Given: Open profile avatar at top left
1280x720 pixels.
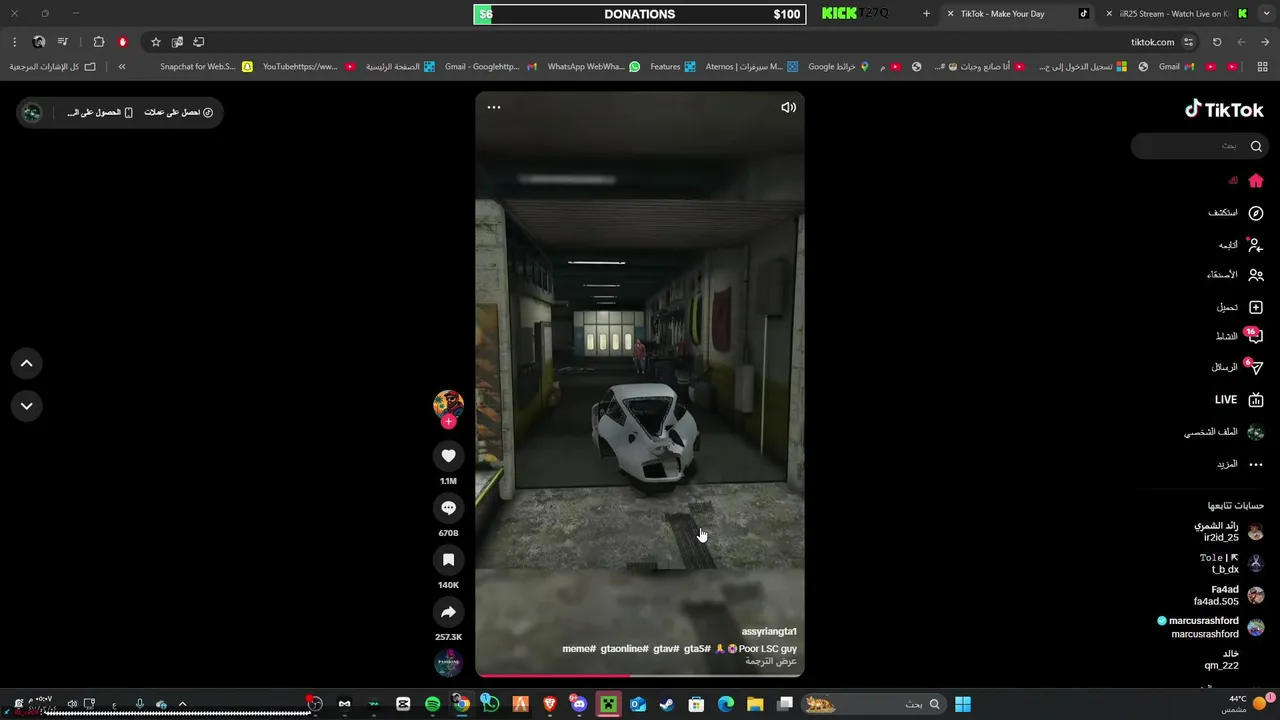Looking at the screenshot, I should [32, 112].
